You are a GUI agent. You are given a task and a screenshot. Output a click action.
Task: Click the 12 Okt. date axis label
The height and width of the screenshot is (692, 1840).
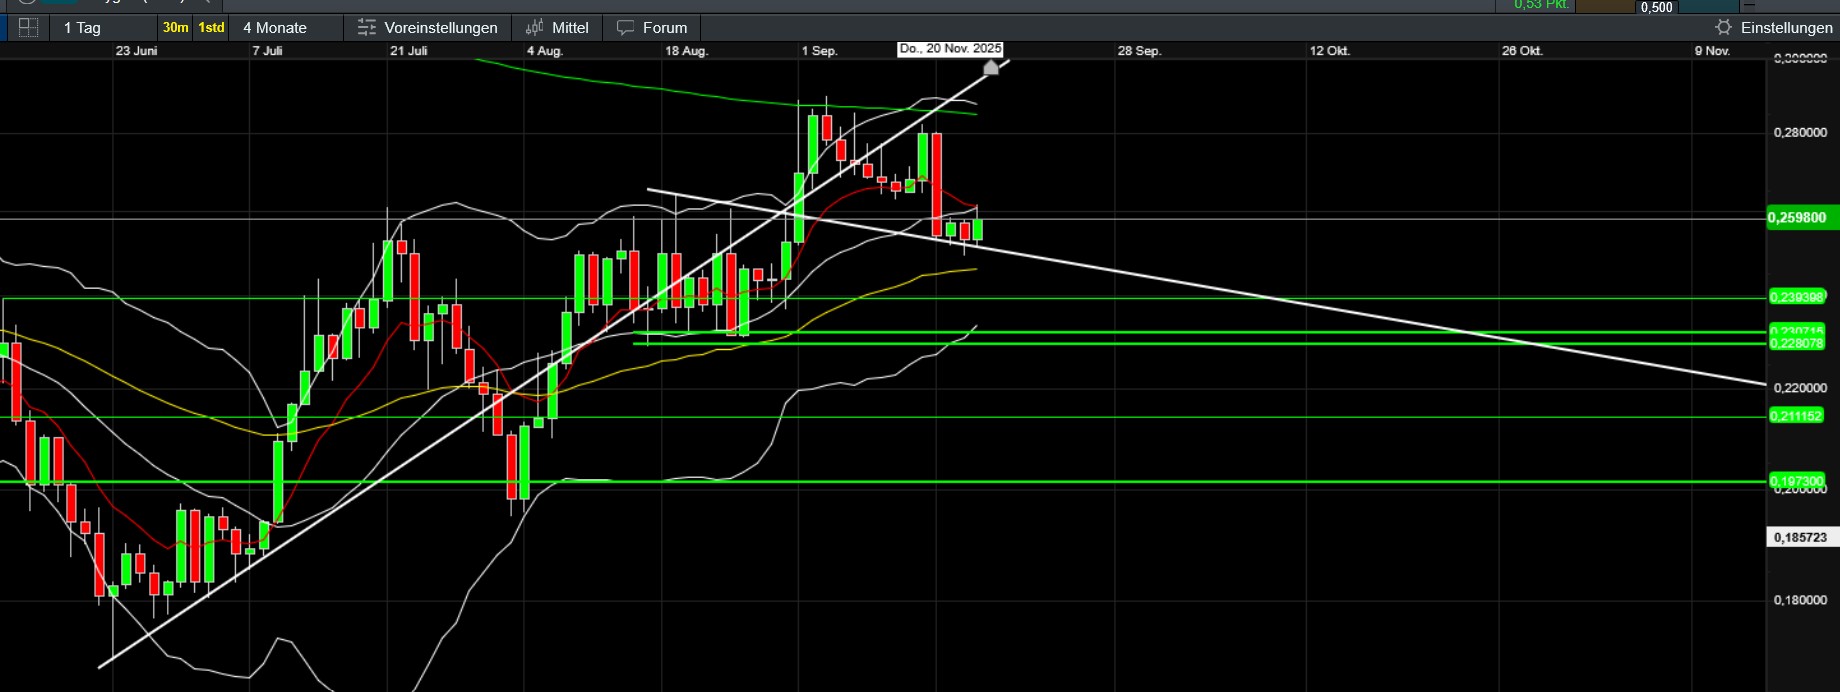point(1330,51)
